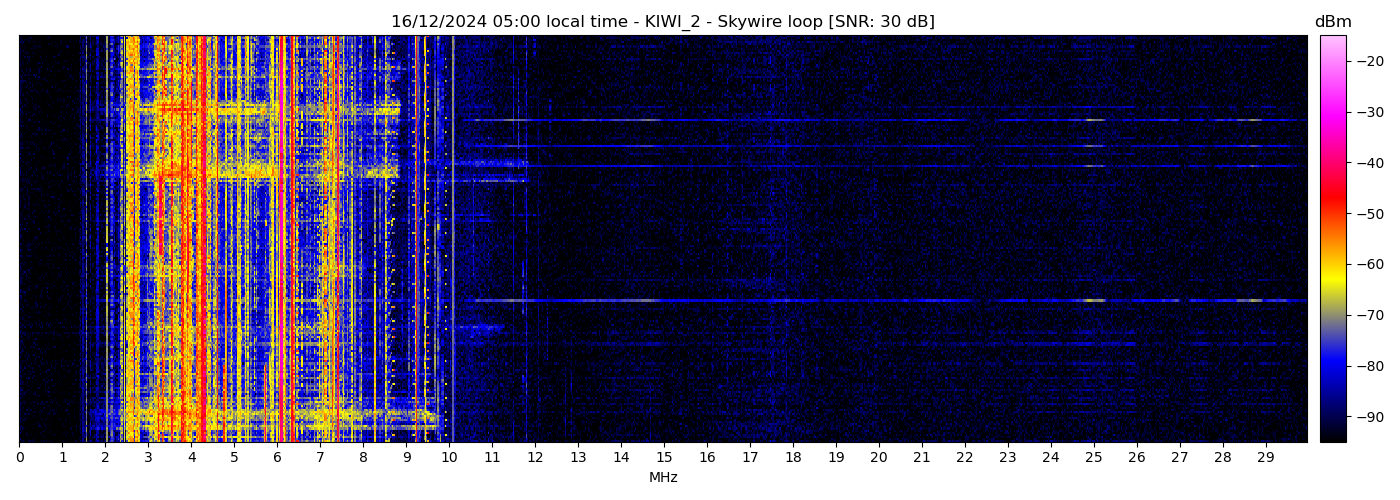Click the 0 MHz tick label
Viewport: 1400px width, 500px height.
coord(19,457)
